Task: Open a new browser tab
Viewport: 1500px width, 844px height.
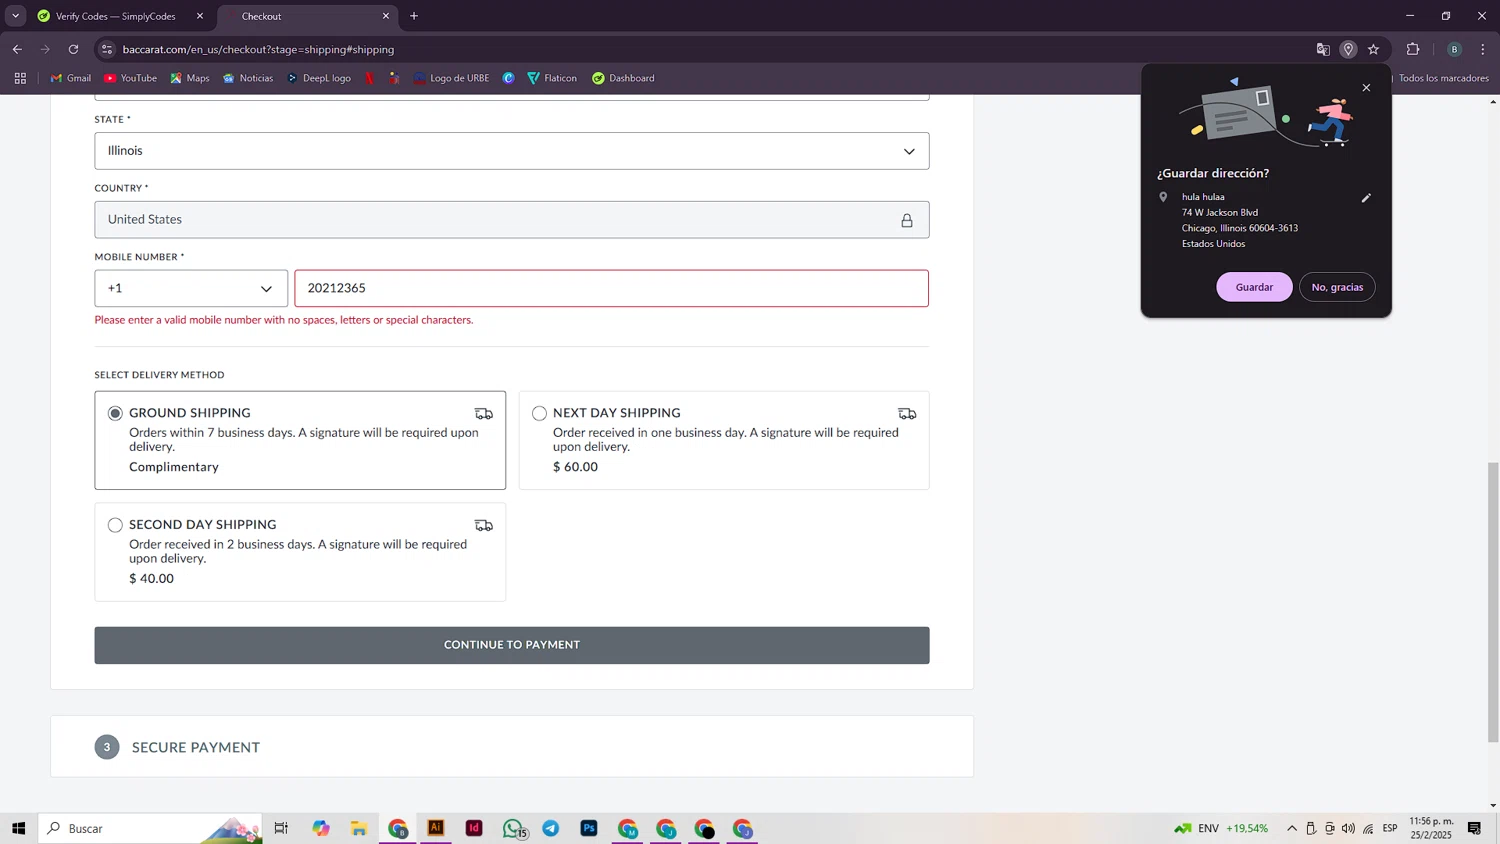Action: pyautogui.click(x=414, y=16)
